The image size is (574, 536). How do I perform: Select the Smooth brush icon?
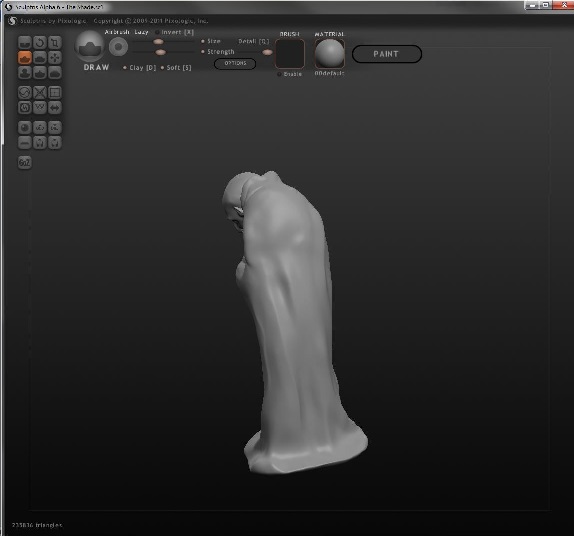tap(55, 72)
